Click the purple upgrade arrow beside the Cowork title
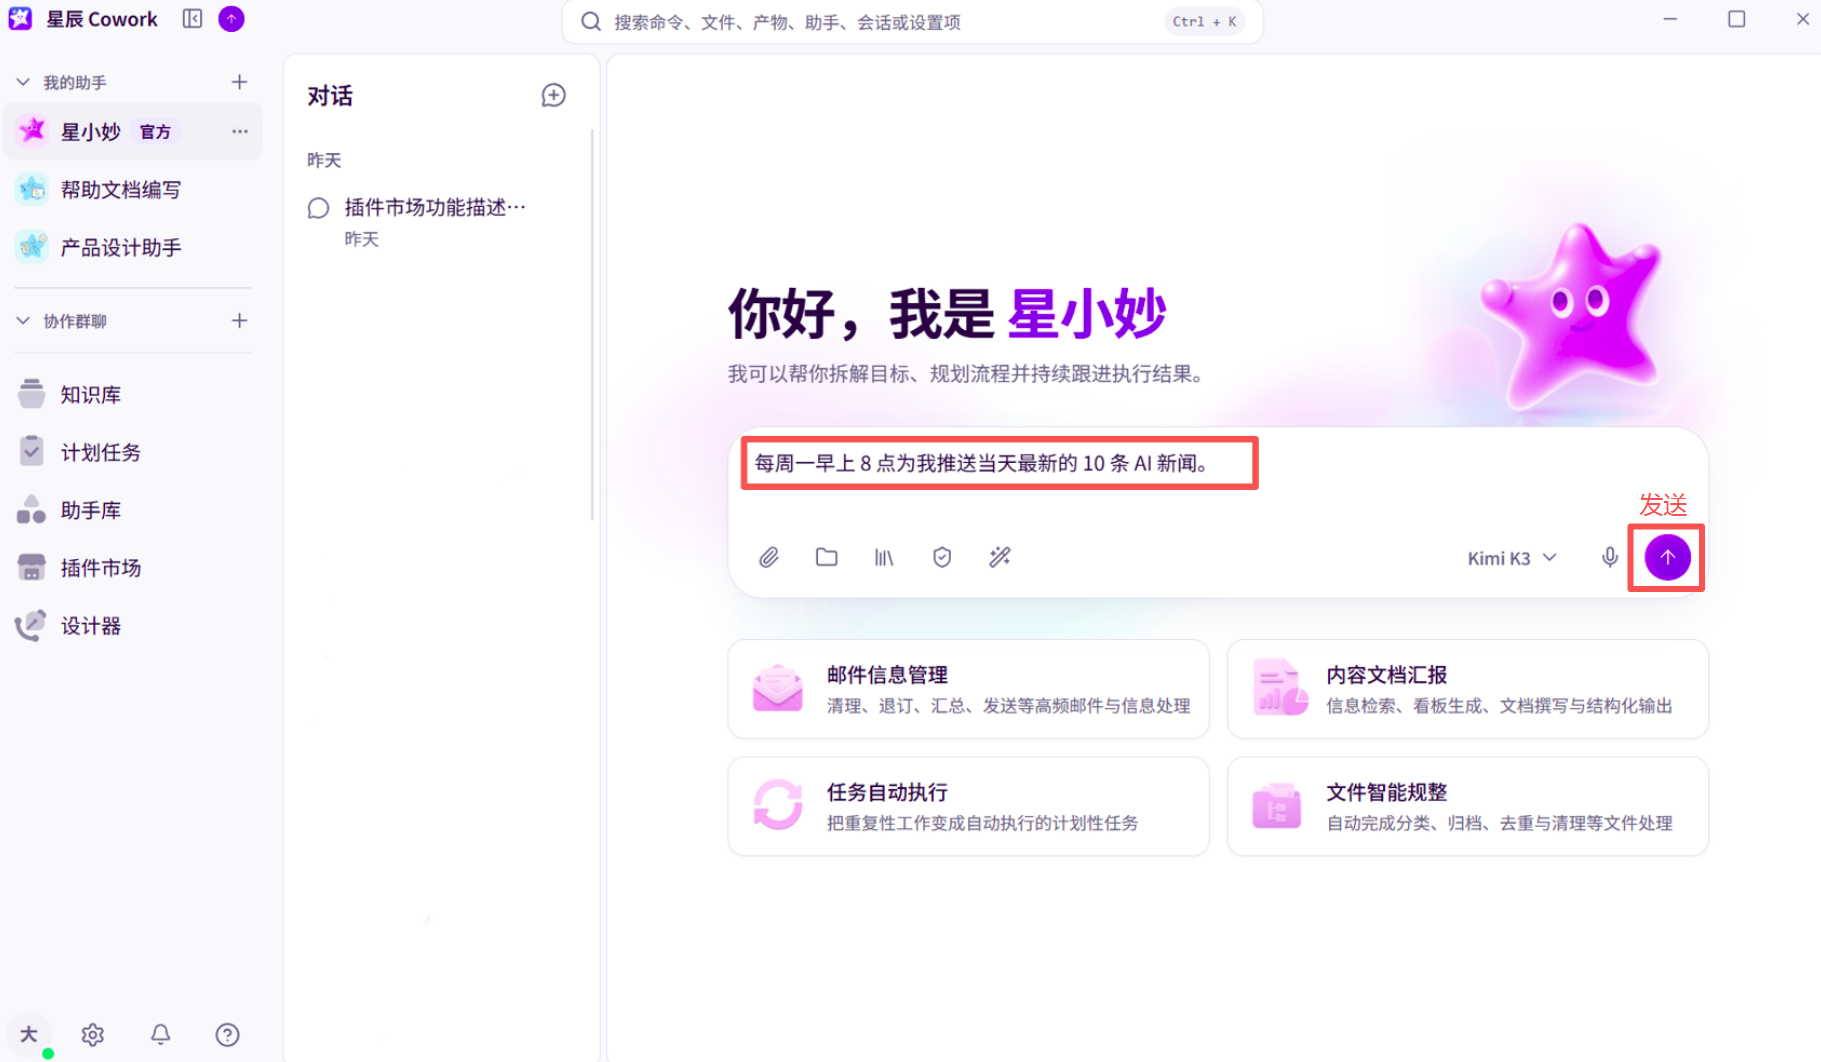This screenshot has width=1821, height=1062. [x=231, y=19]
